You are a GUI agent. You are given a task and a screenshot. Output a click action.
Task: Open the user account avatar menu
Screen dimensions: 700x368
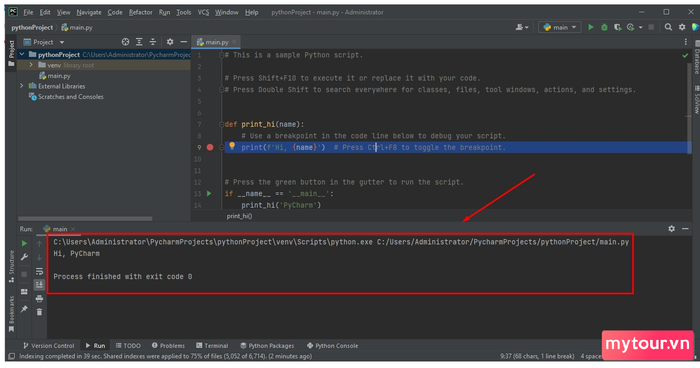click(522, 27)
